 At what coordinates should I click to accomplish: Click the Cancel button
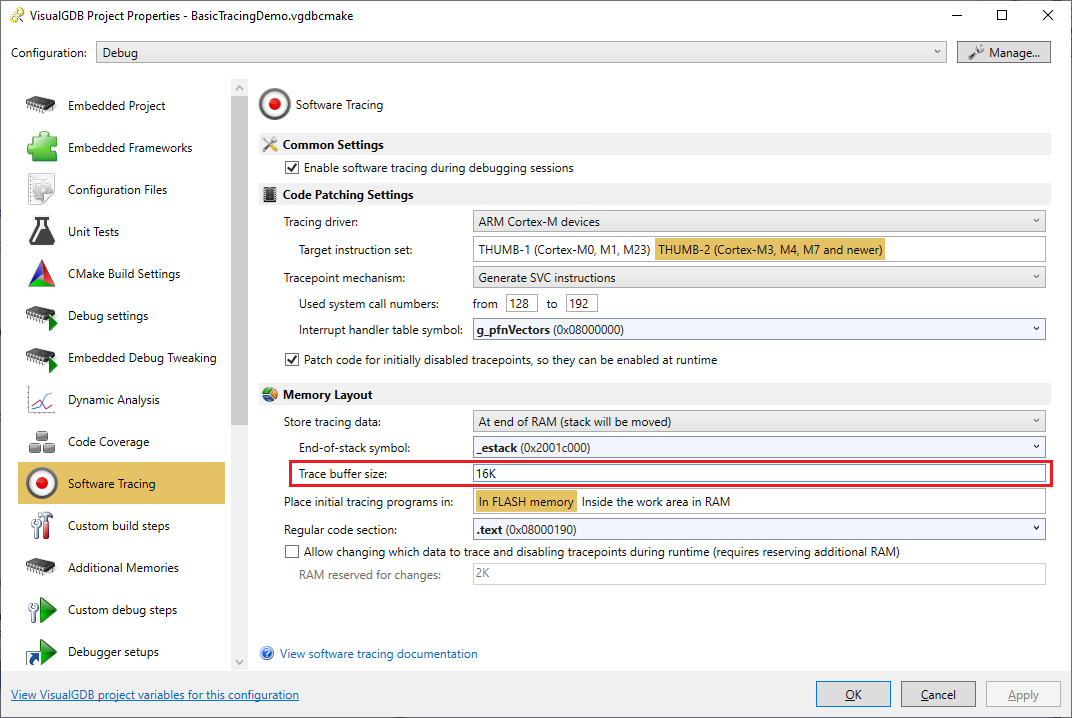pos(938,694)
